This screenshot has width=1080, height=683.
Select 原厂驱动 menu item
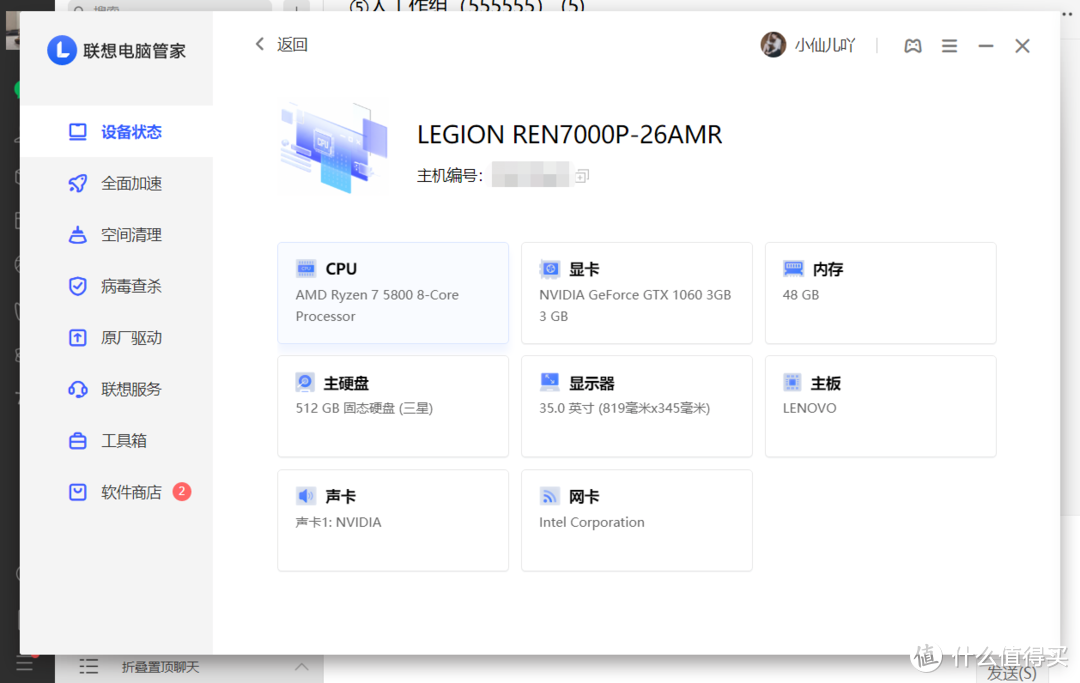click(116, 337)
